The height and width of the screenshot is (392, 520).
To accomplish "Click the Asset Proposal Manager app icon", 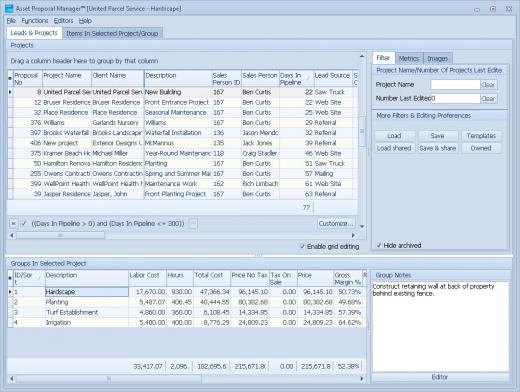I will pos(9,8).
